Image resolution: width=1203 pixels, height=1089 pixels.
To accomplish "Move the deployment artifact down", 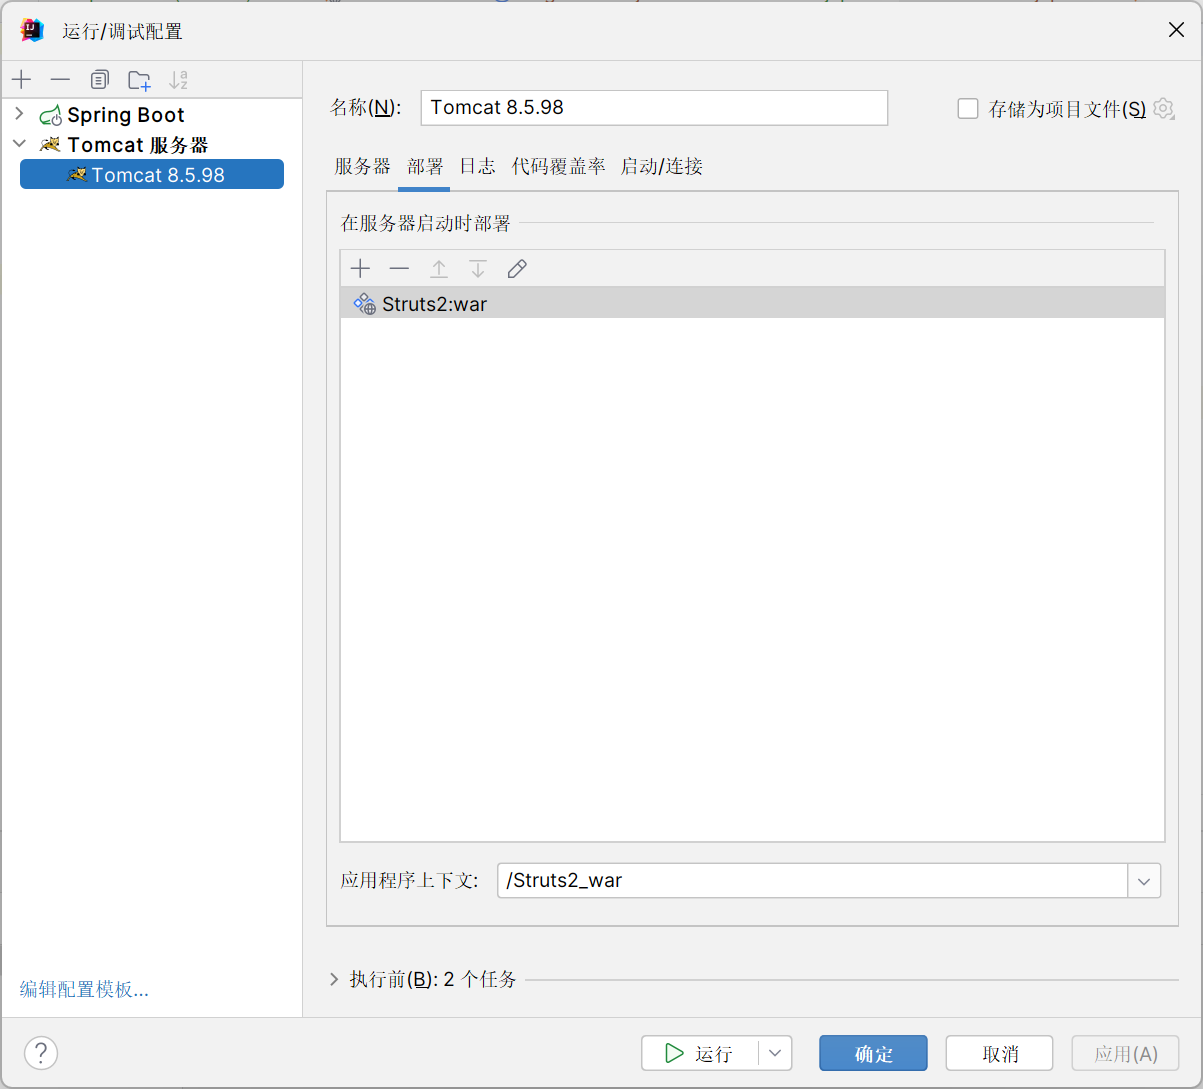I will pos(478,268).
